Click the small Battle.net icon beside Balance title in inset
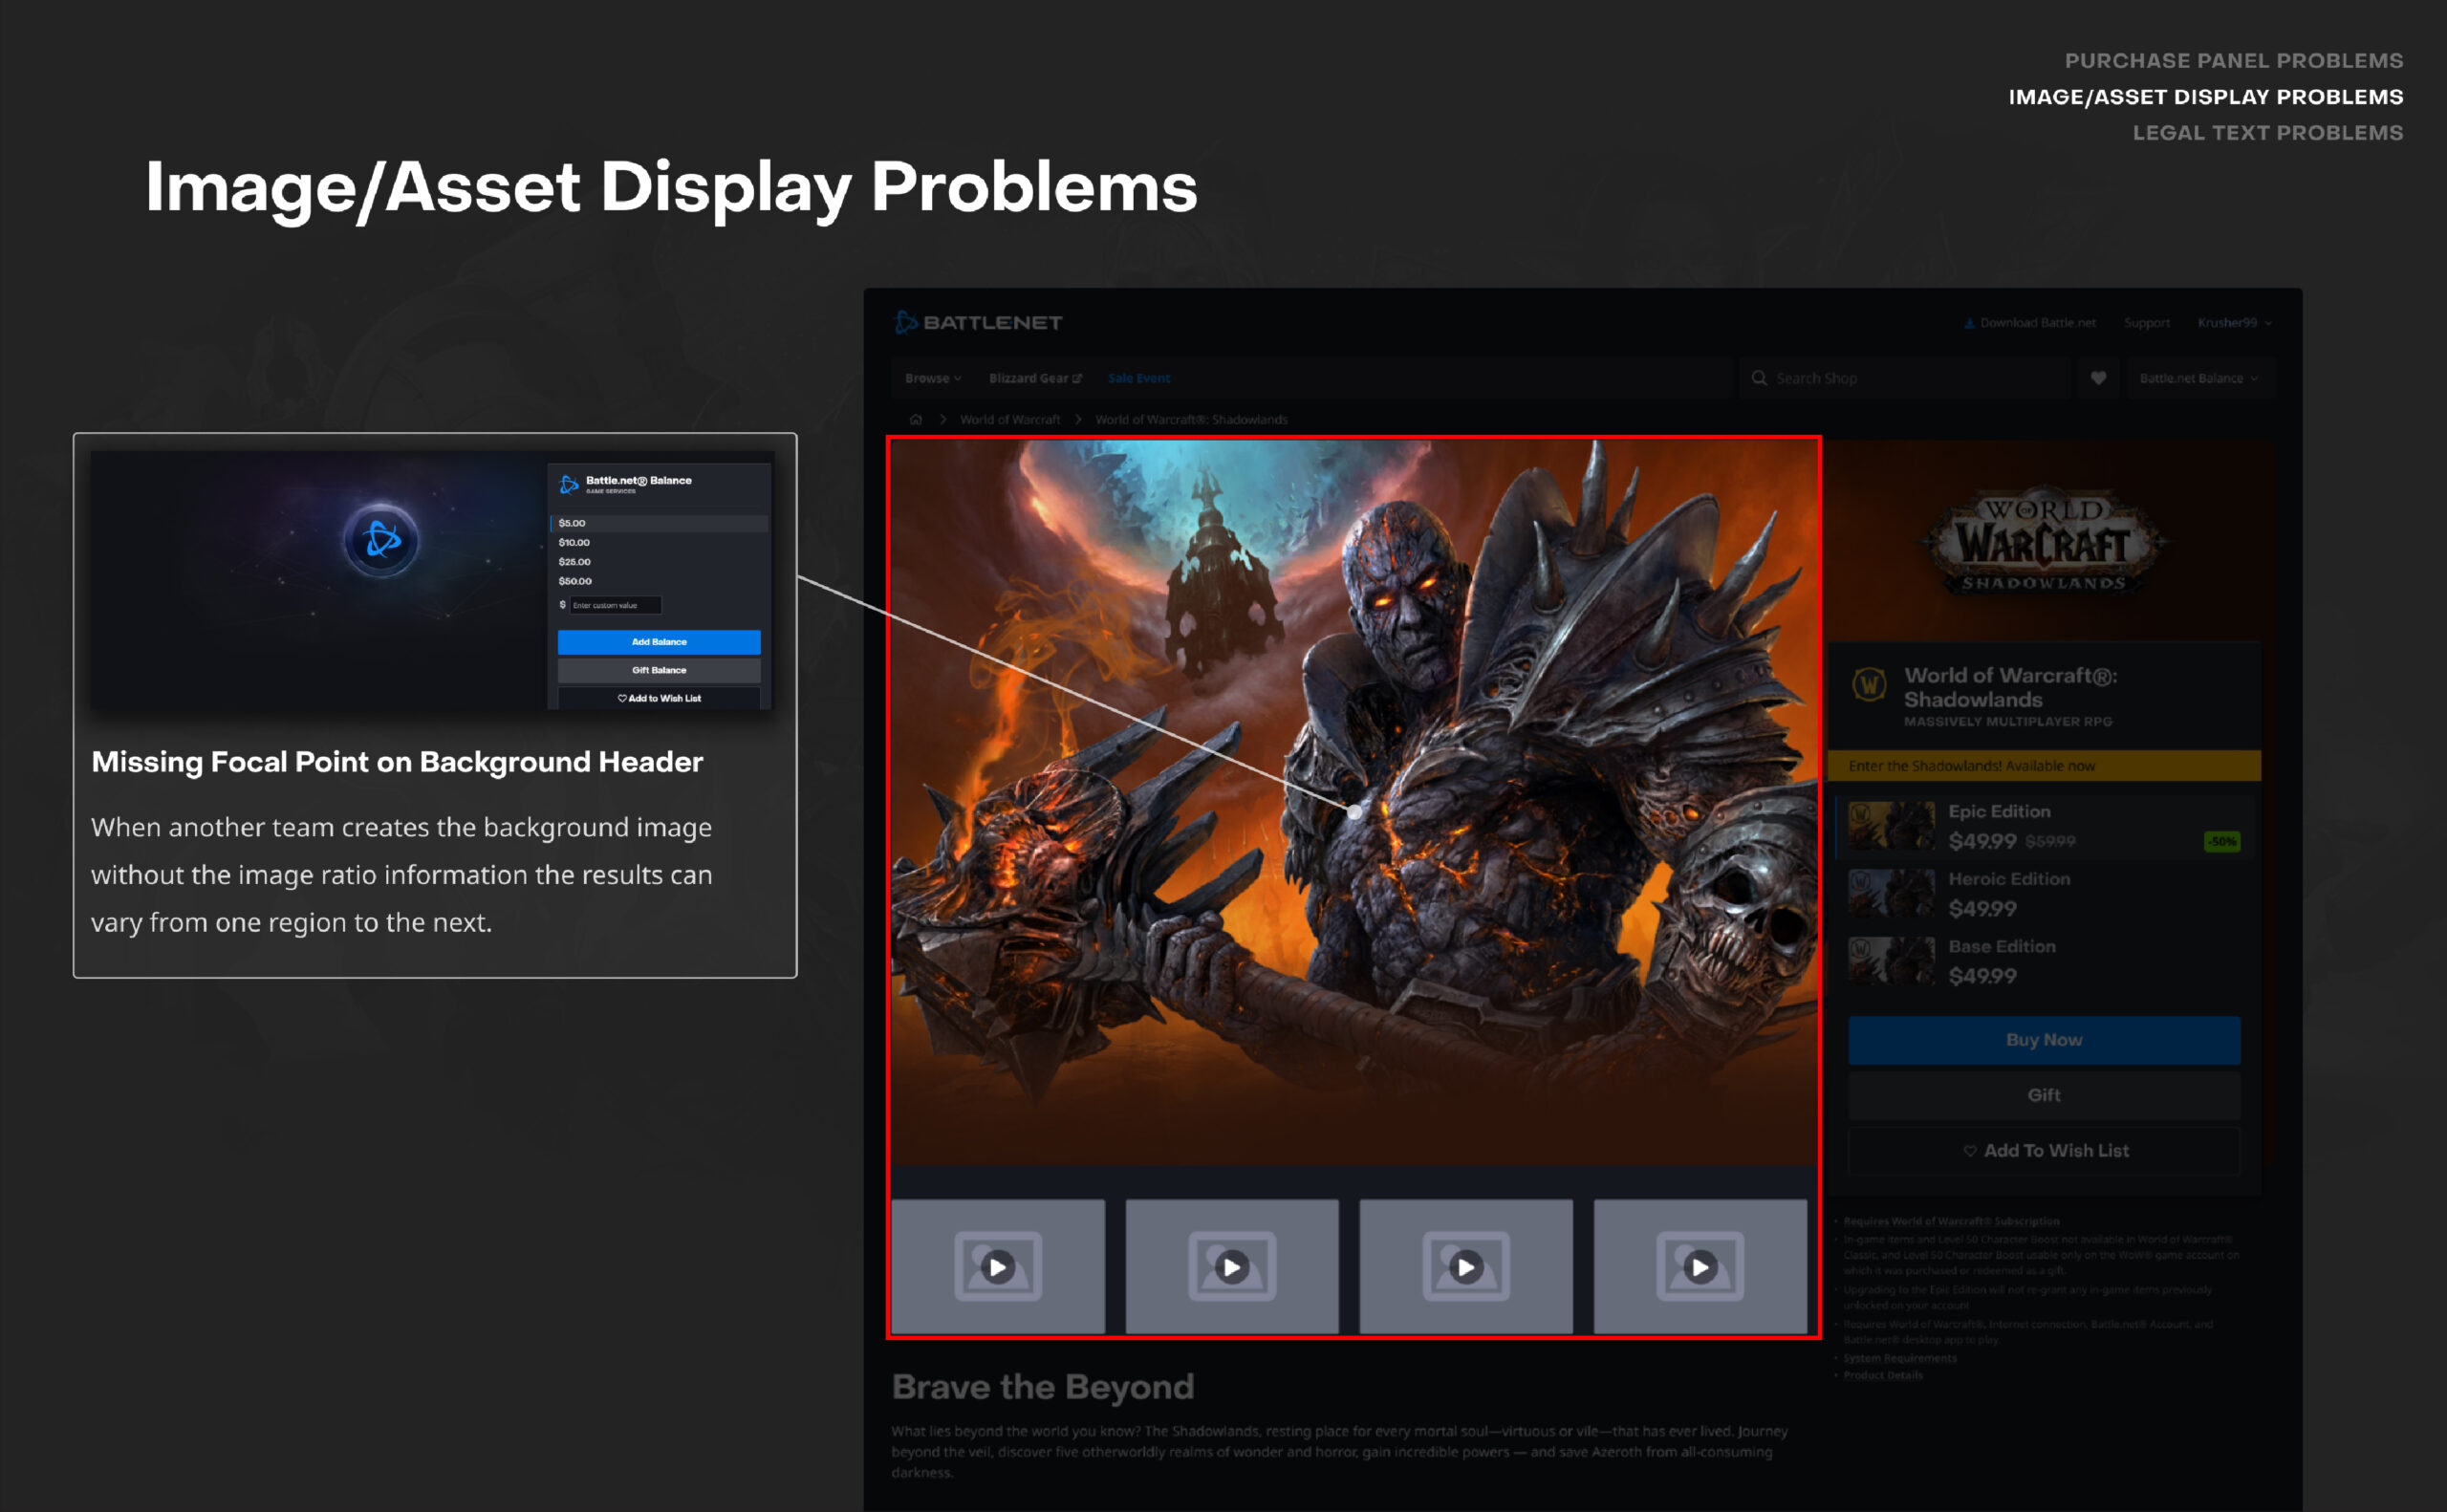The height and width of the screenshot is (1512, 2447). click(569, 485)
